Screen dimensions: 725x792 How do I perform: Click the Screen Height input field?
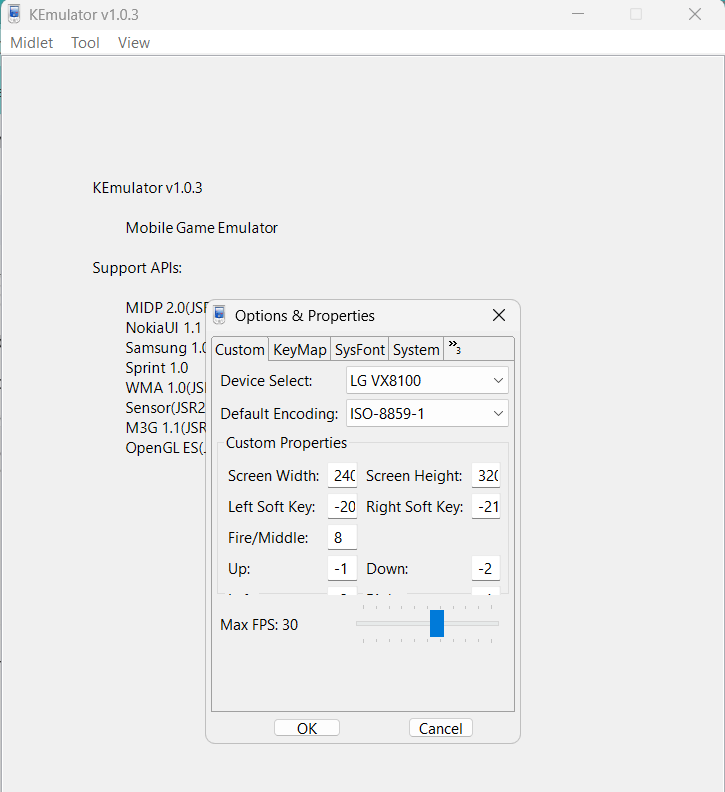(x=487, y=476)
